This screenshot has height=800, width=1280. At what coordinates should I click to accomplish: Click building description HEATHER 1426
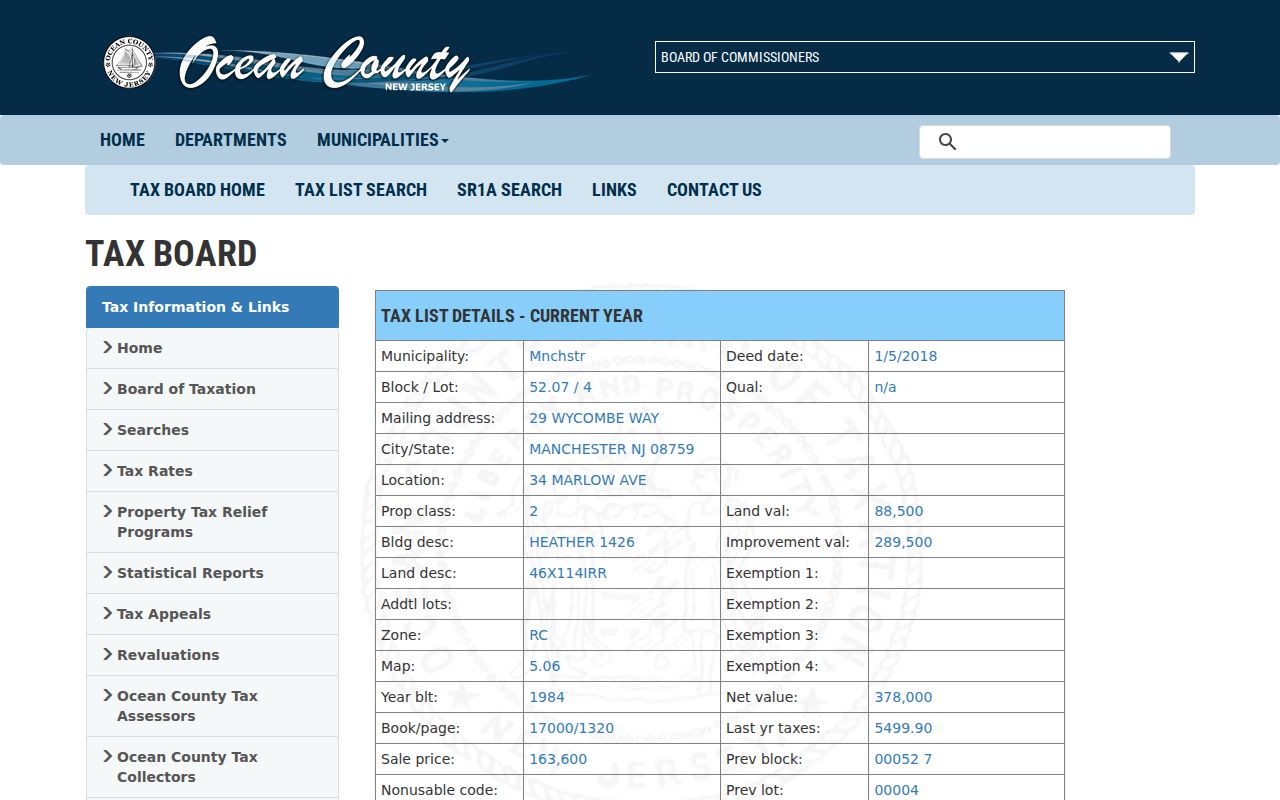582,542
